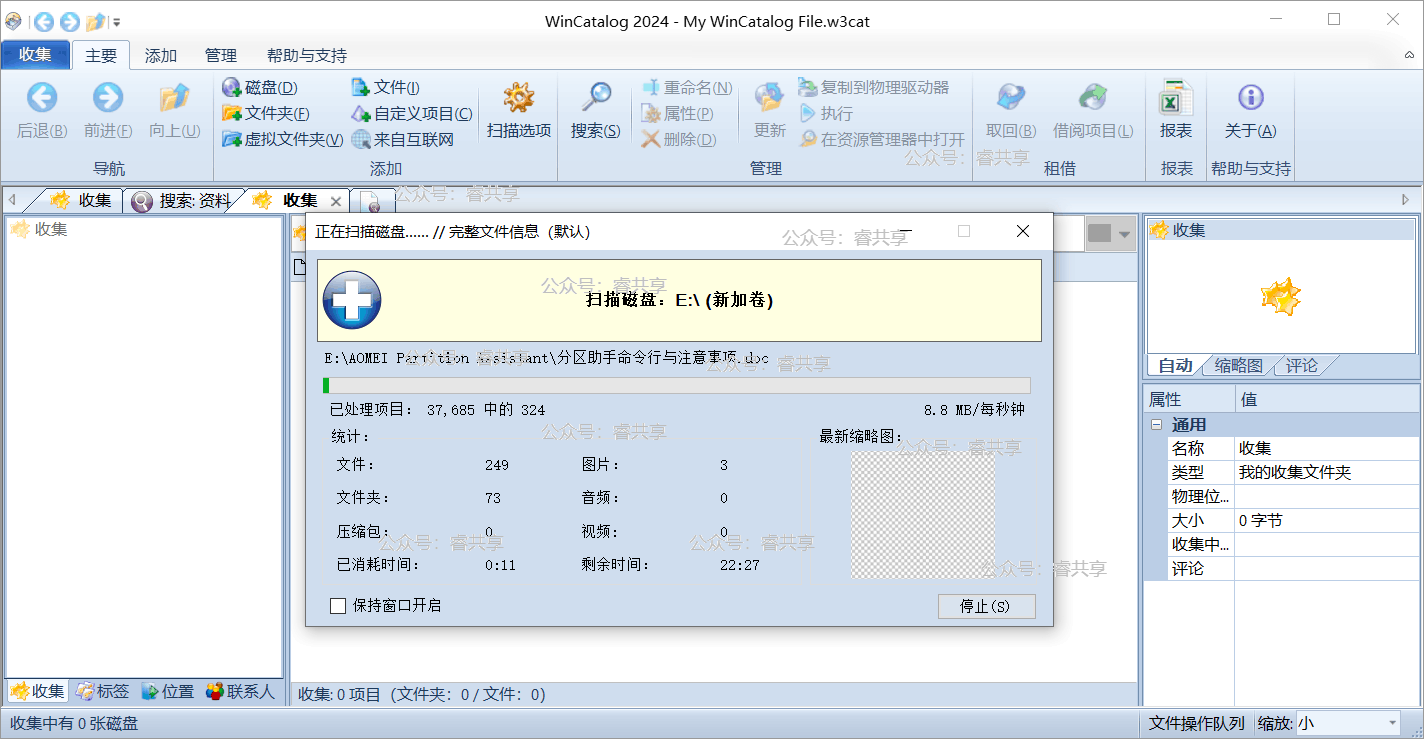Click the Loan item 借阅项目(L) icon
The image size is (1424, 739).
click(1093, 98)
